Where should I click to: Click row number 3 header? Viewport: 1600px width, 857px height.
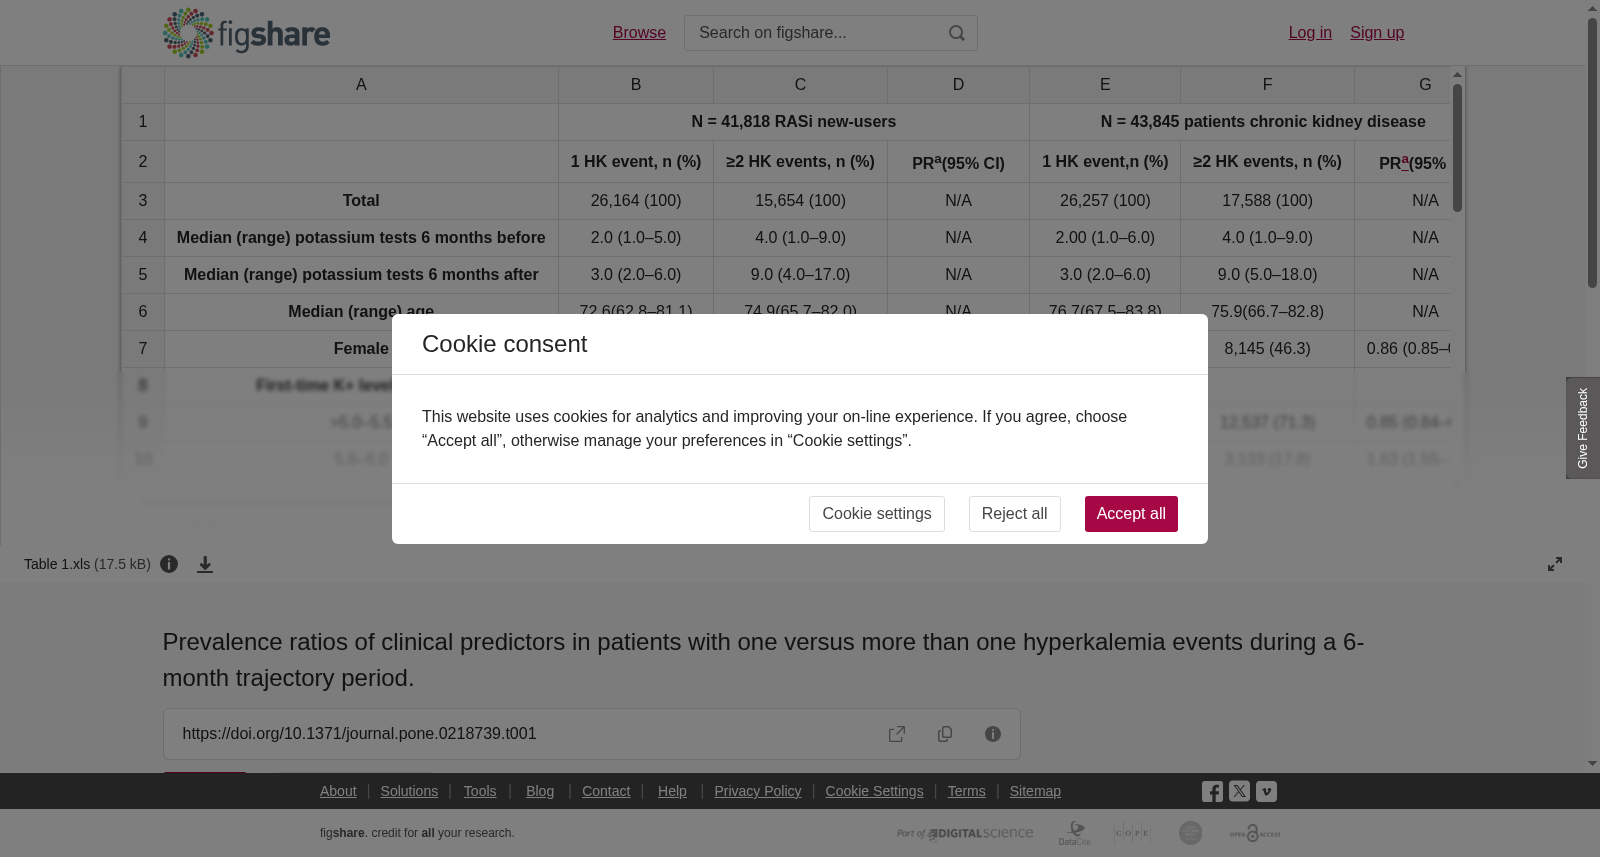coord(143,201)
